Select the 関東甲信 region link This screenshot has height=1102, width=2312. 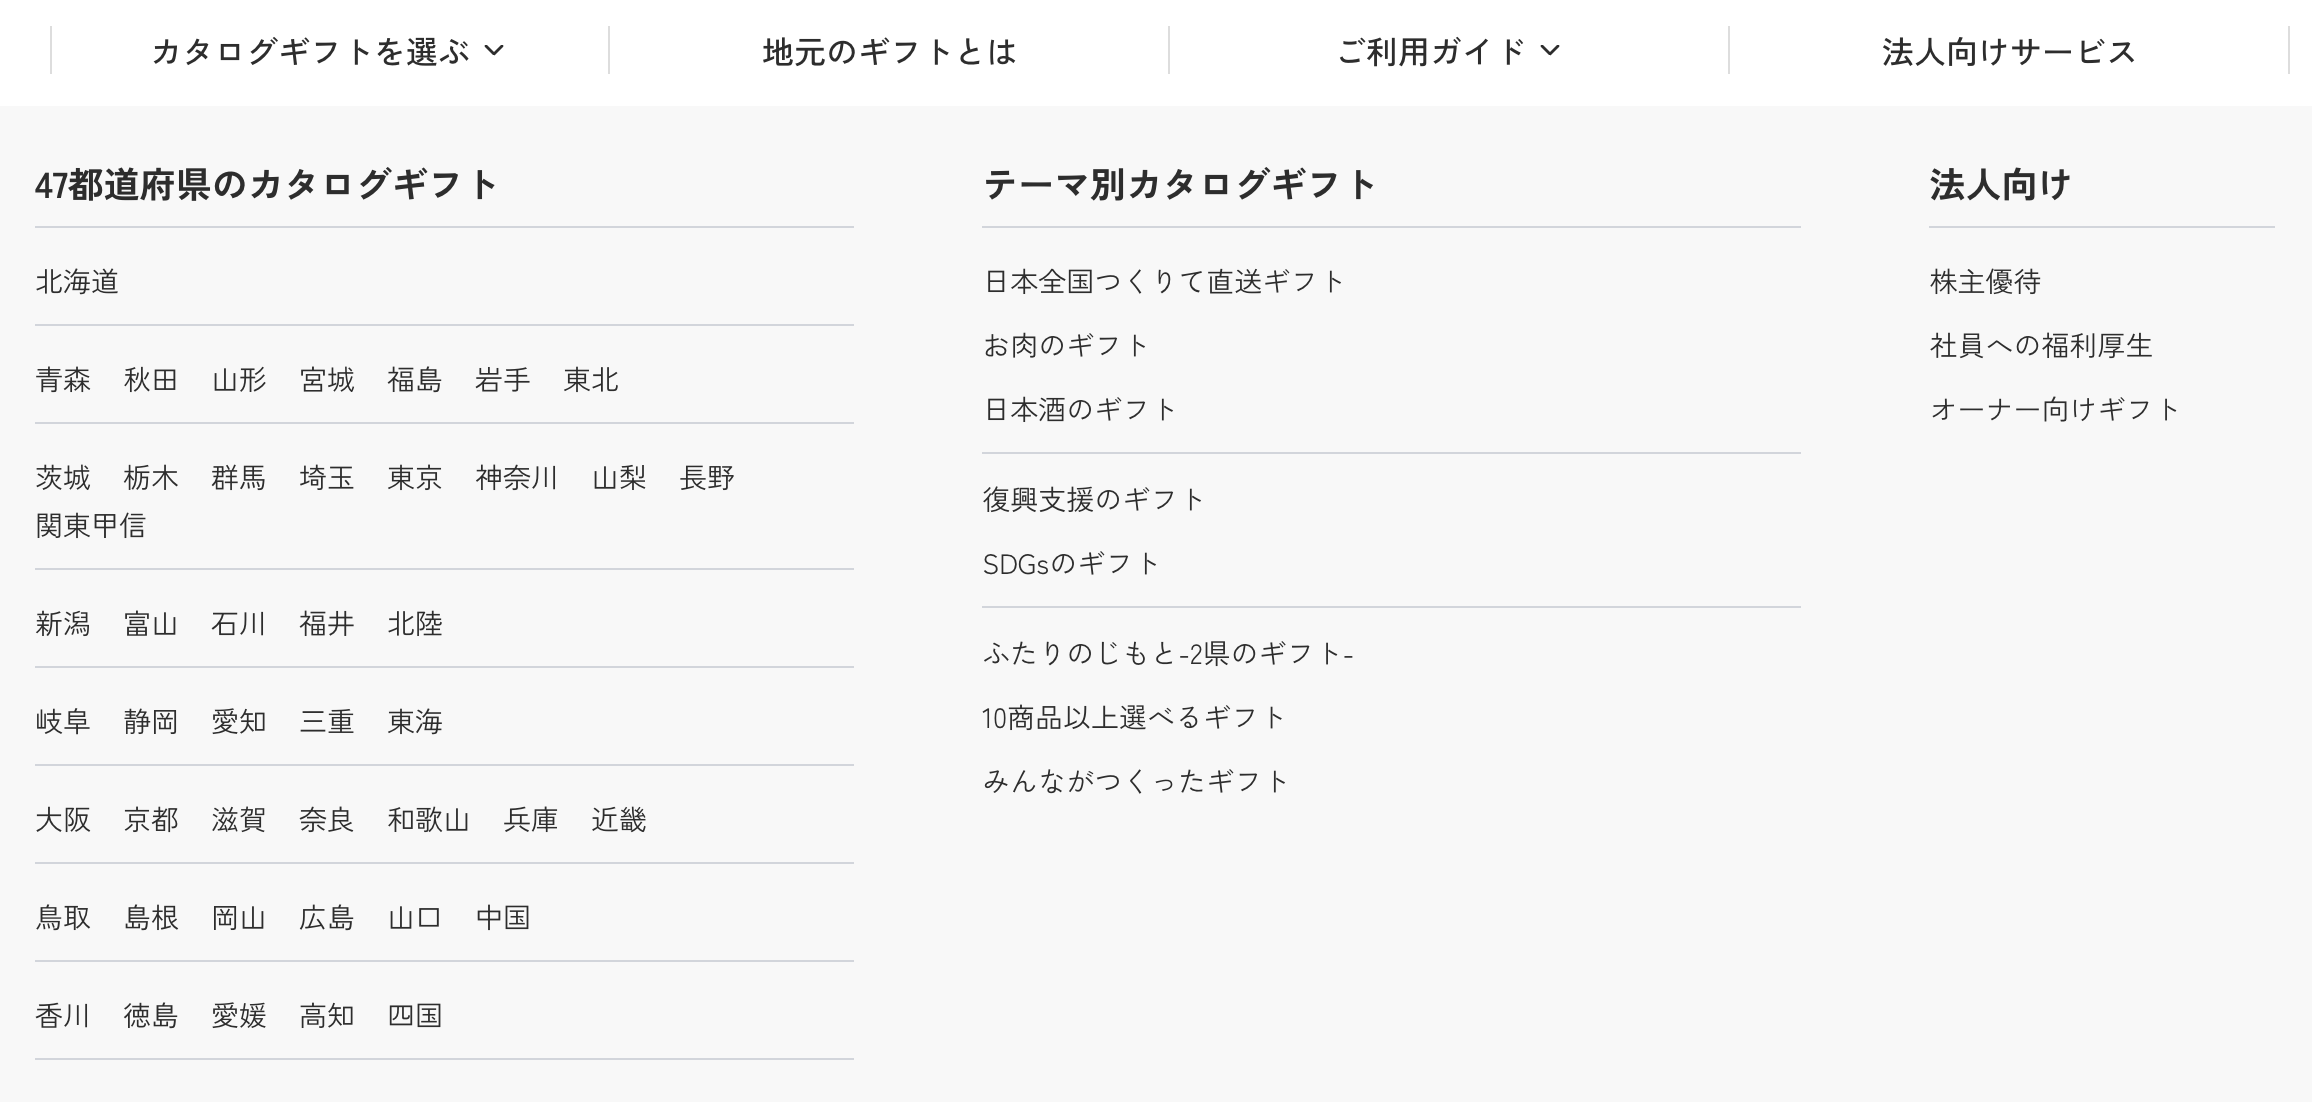point(91,526)
